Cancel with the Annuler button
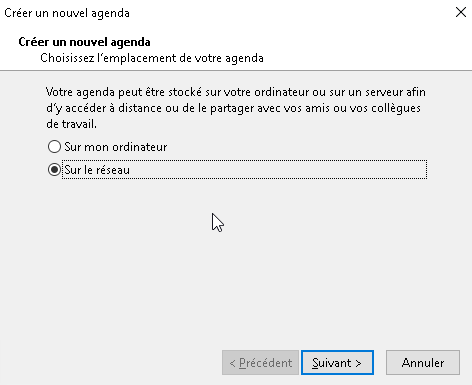Viewport: 472px width, 385px height. [x=423, y=363]
